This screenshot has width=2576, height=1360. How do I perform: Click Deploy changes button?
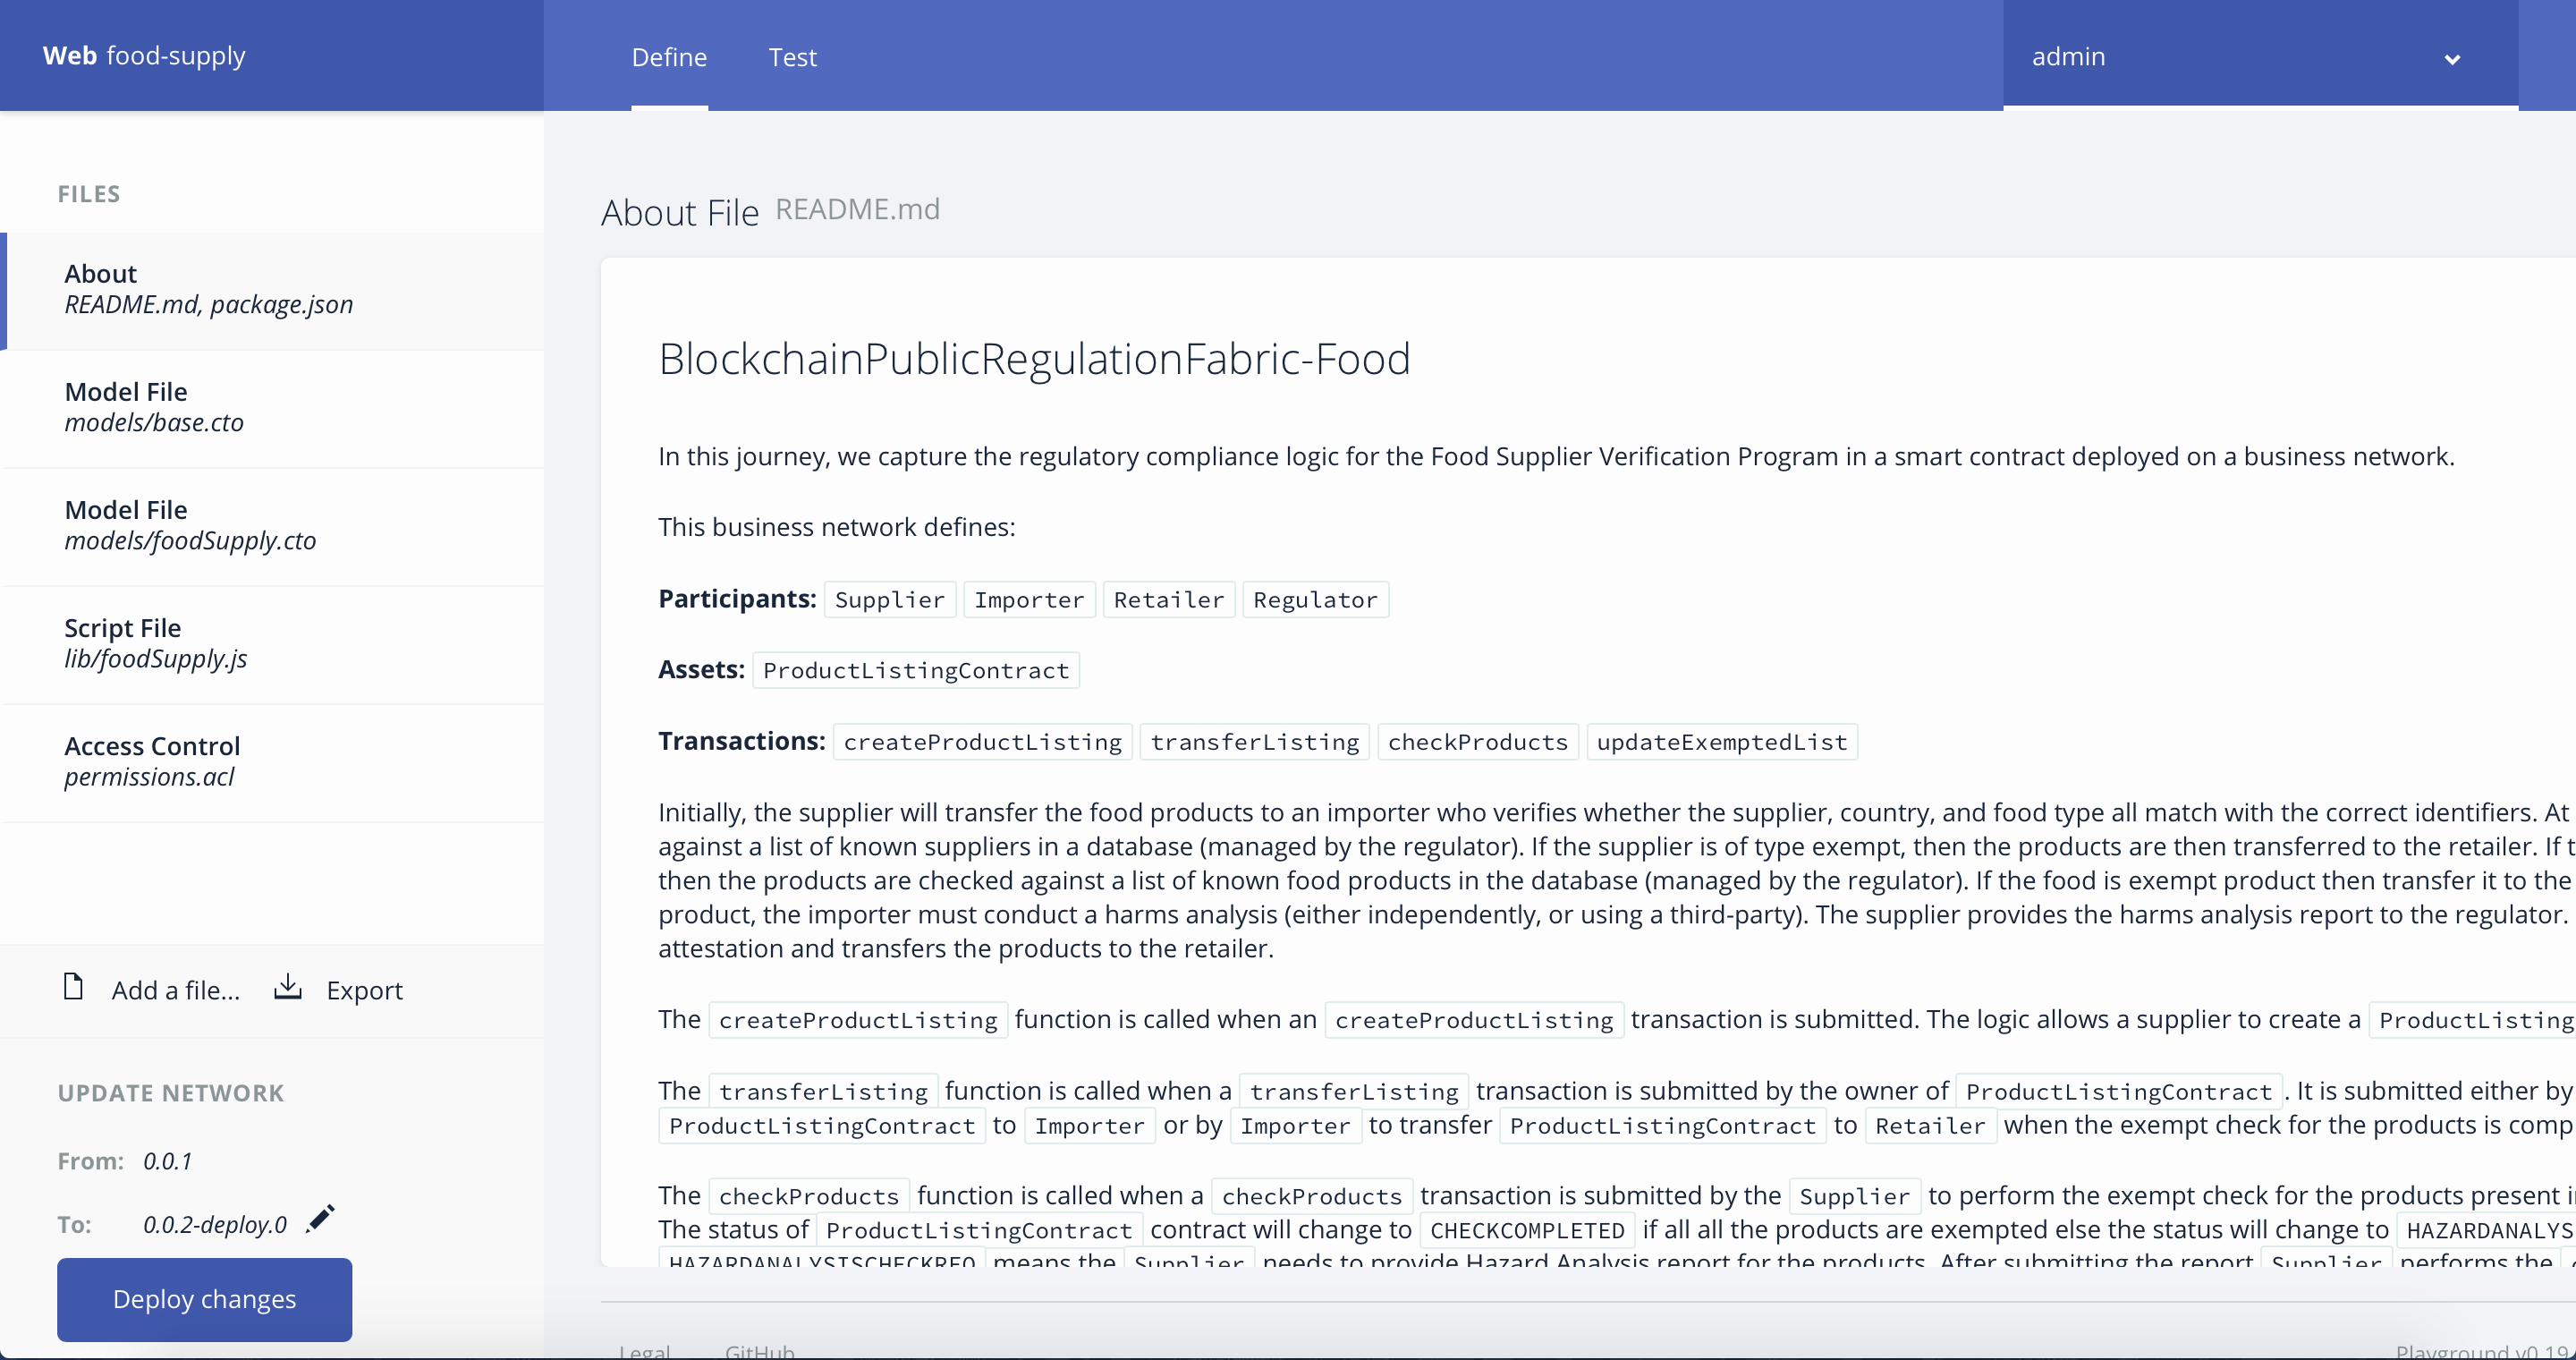click(x=203, y=1298)
